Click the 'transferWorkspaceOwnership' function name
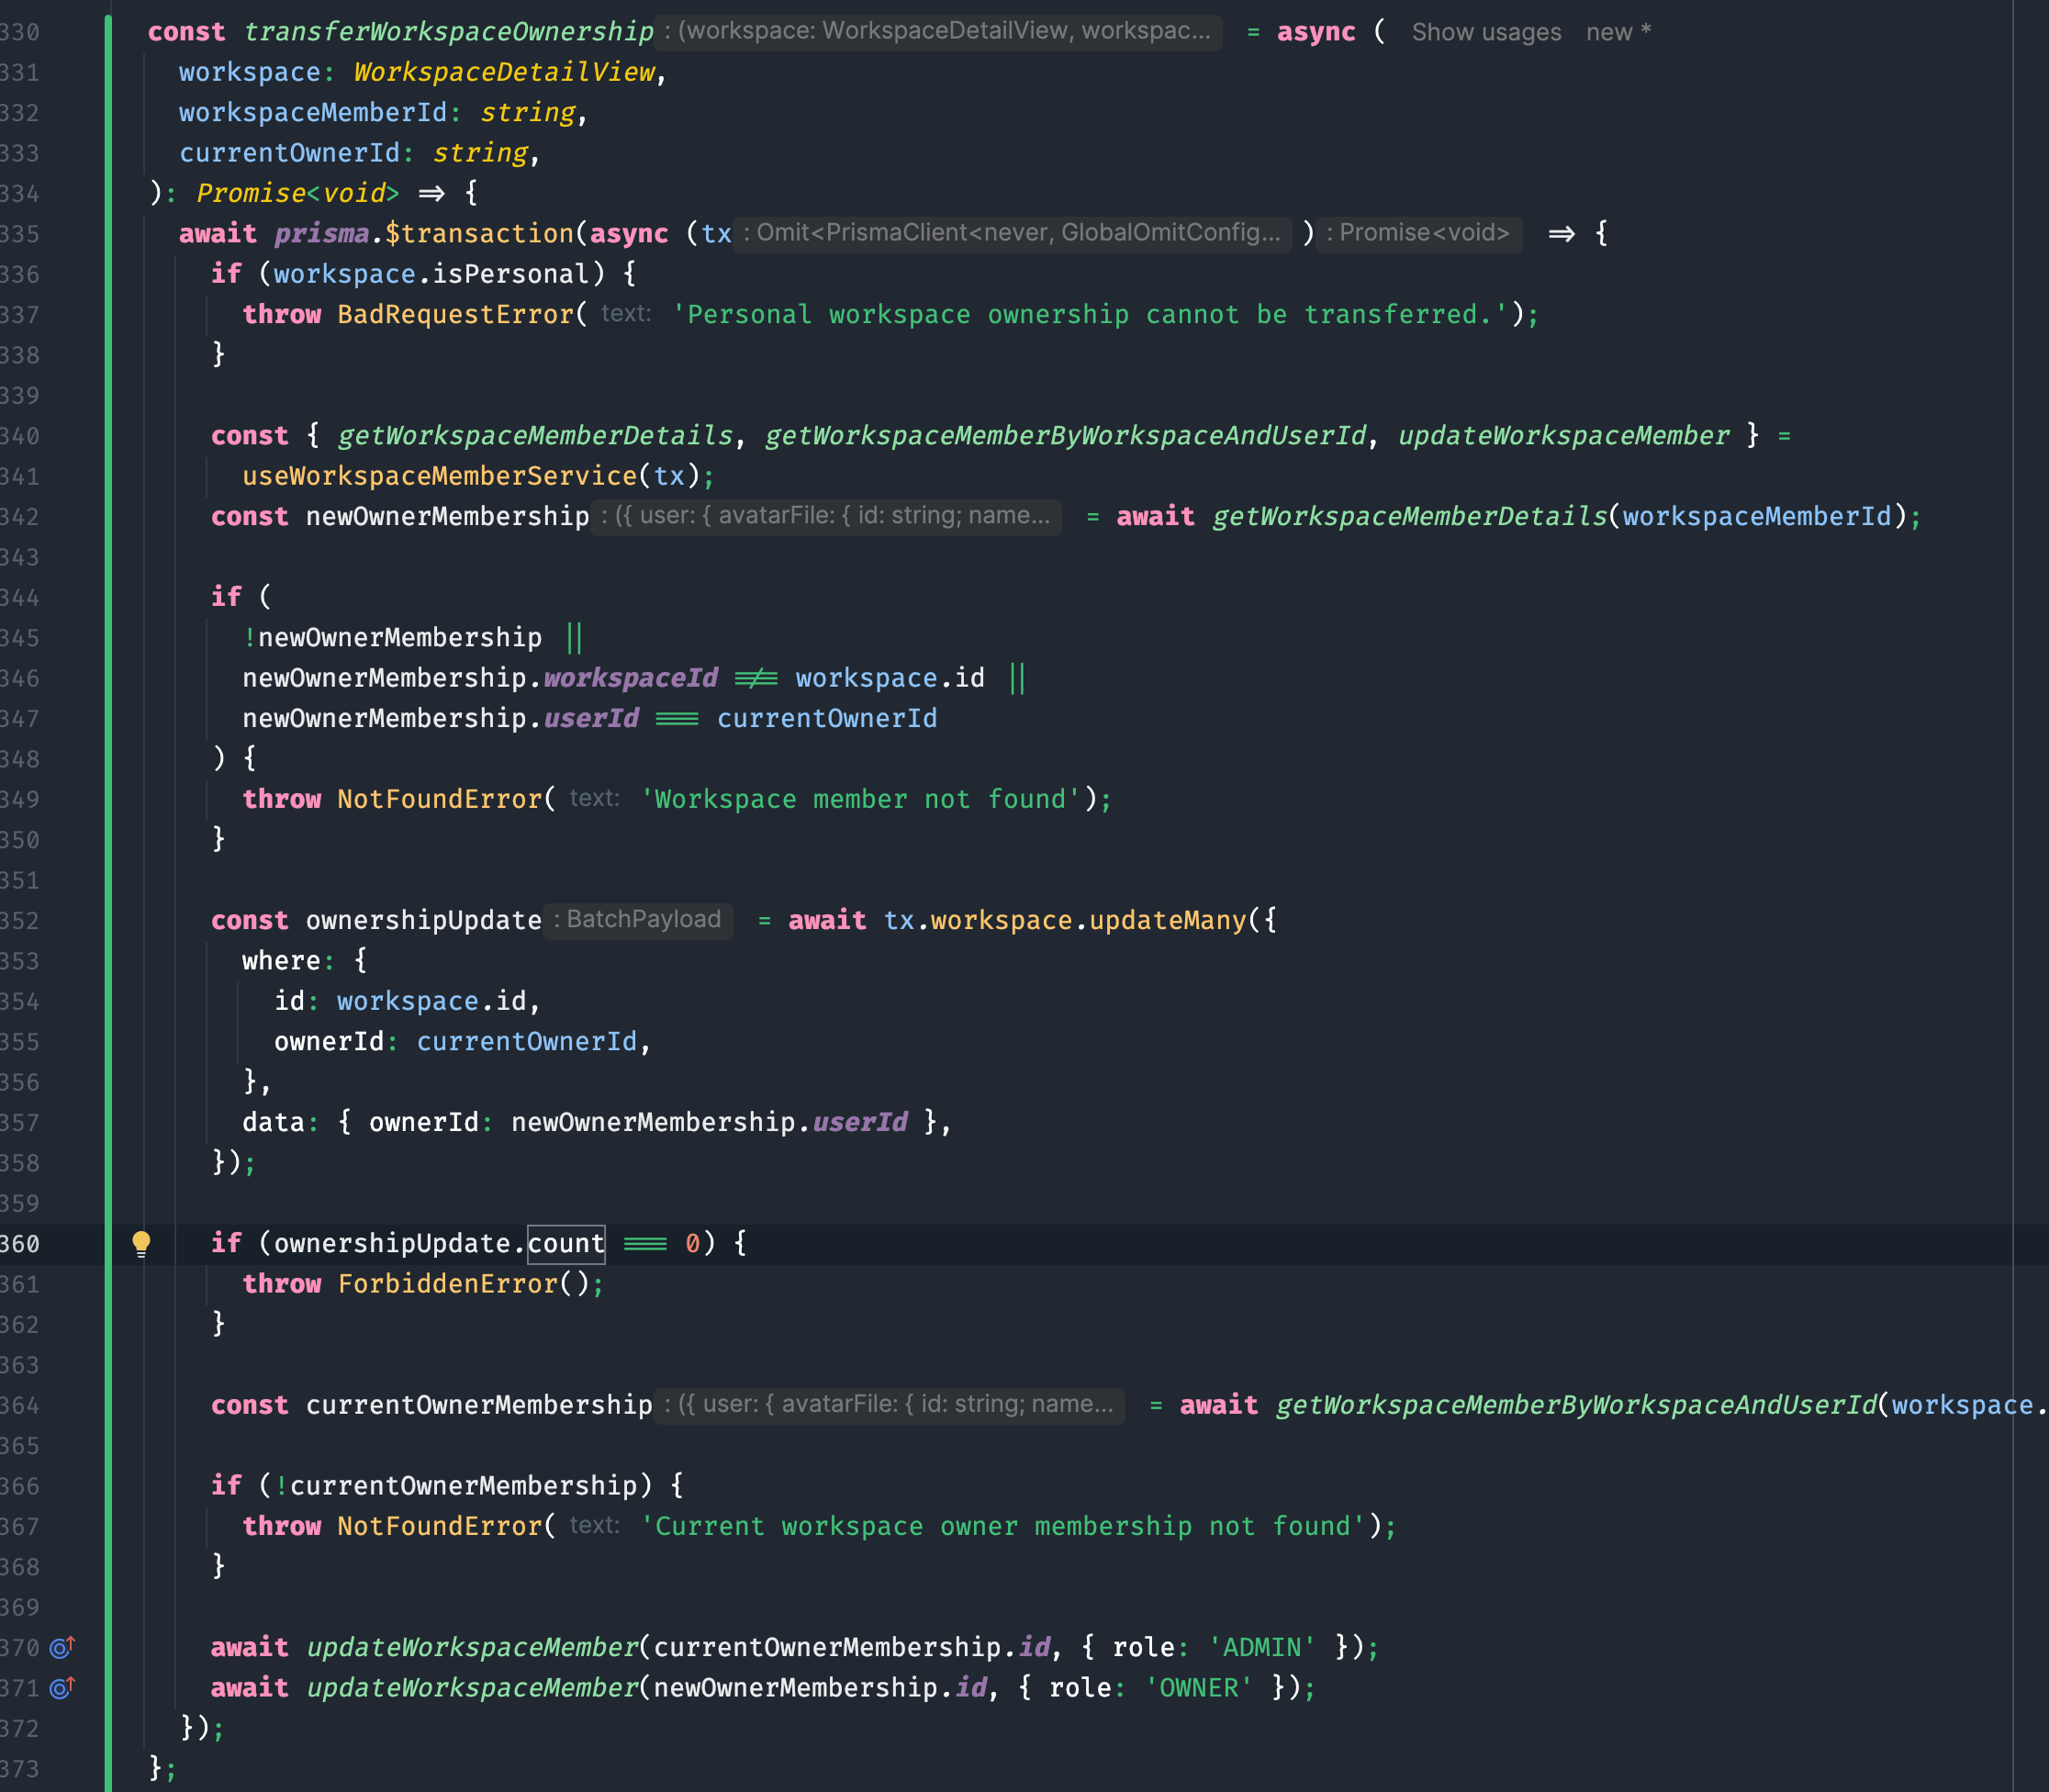Image resolution: width=2049 pixels, height=1792 pixels. pyautogui.click(x=448, y=32)
